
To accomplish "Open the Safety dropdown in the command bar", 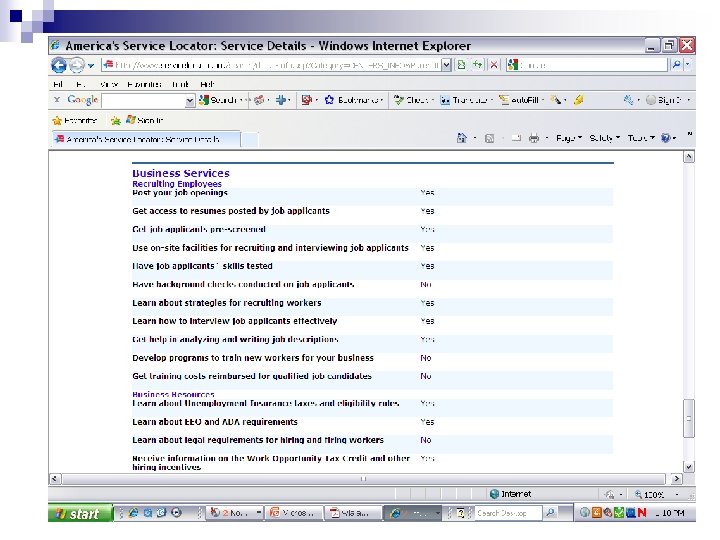I will [604, 138].
